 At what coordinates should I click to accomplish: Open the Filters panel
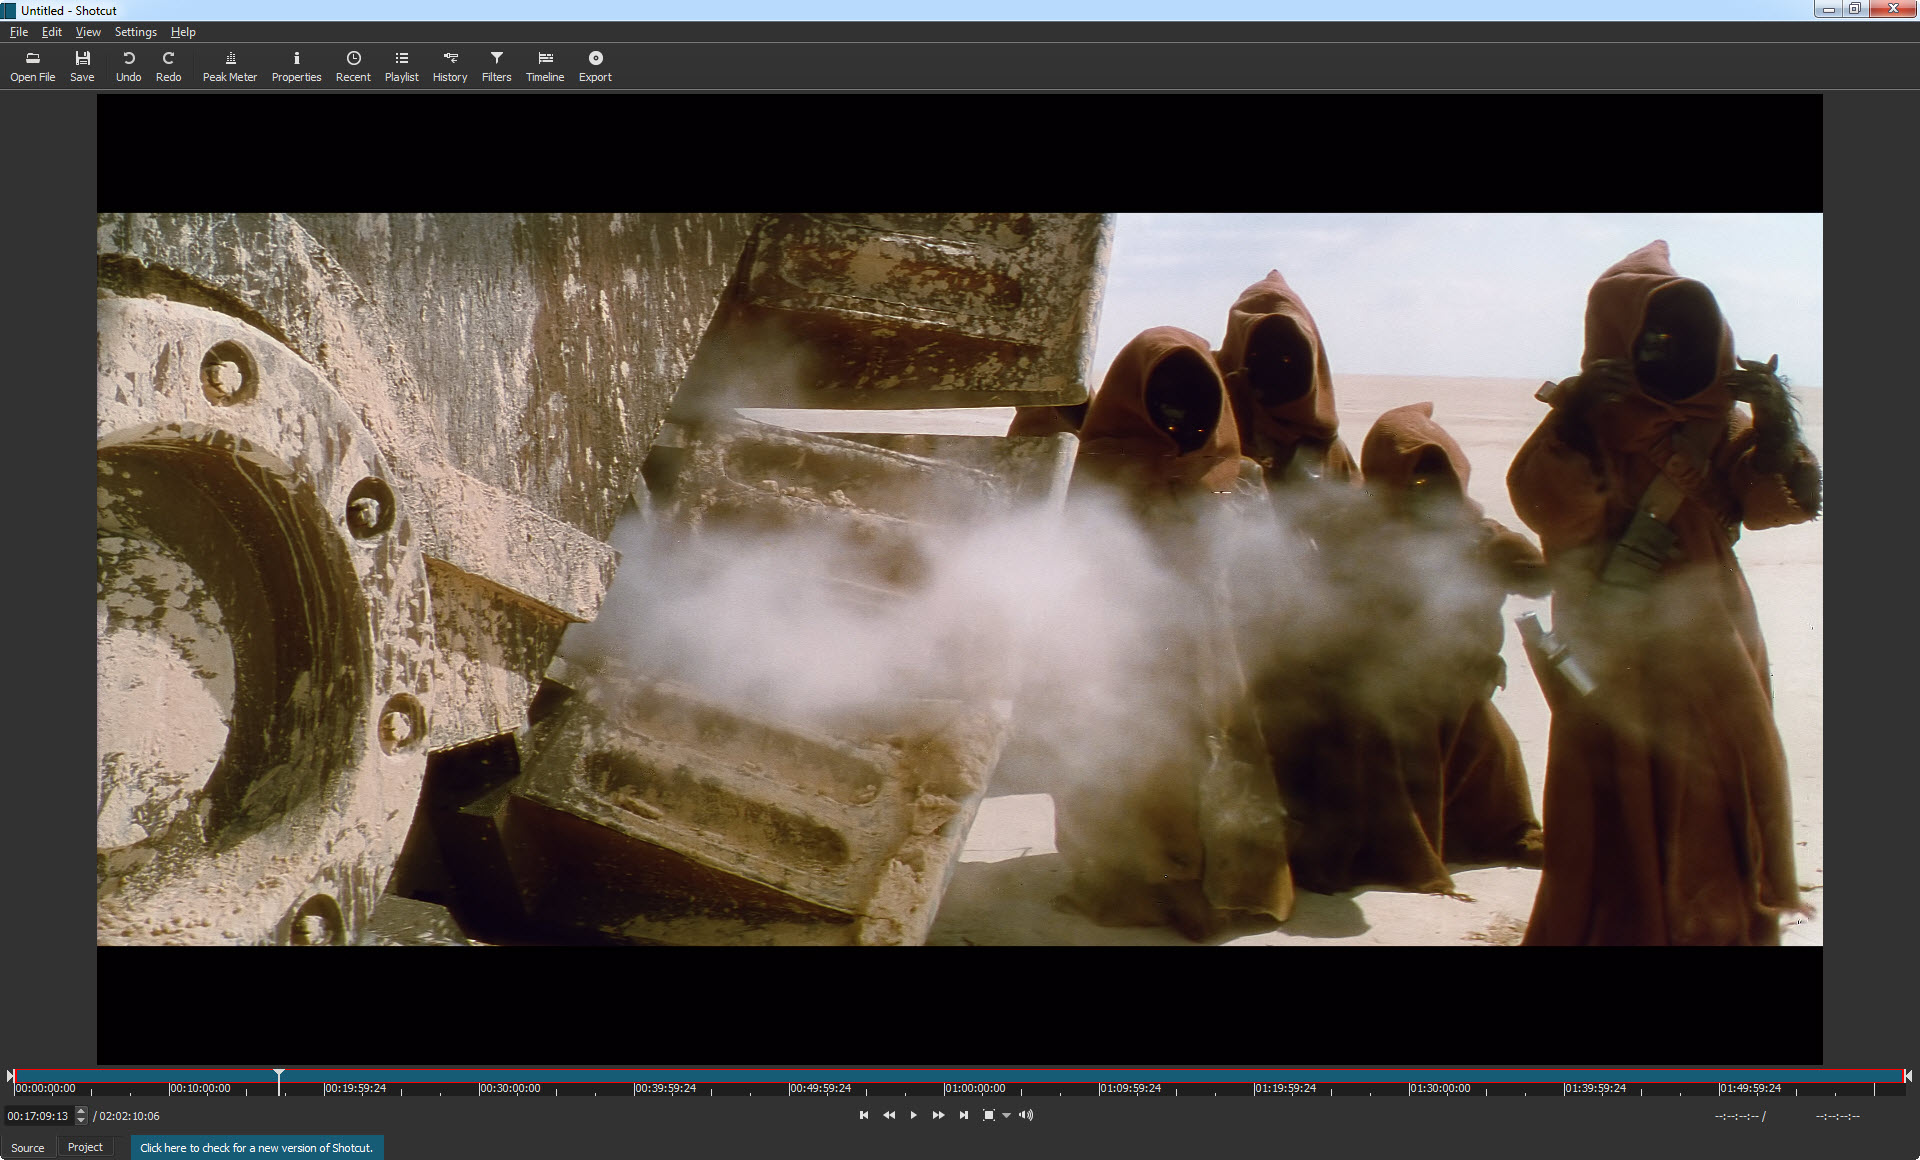click(496, 66)
